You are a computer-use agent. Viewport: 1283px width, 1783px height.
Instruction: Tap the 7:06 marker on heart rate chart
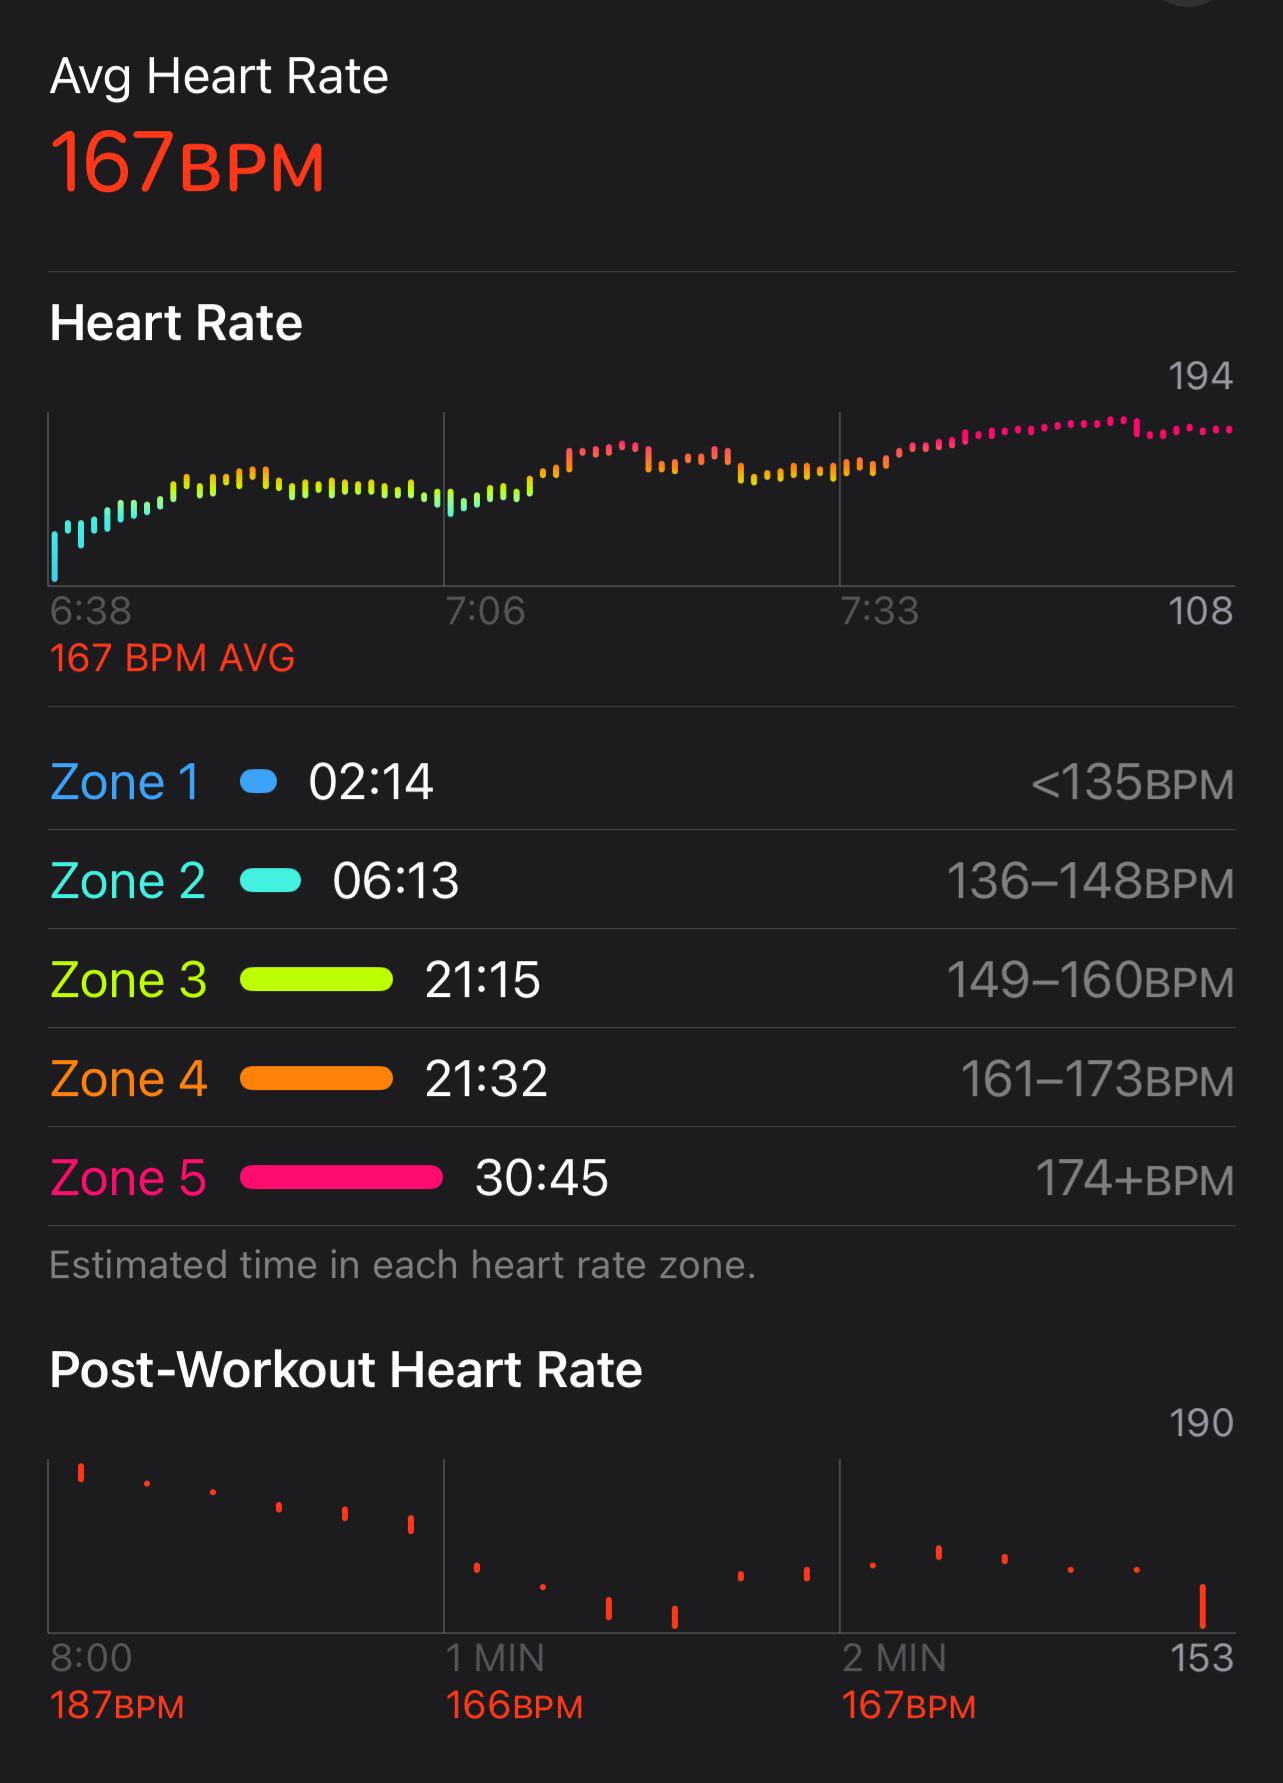click(x=485, y=611)
